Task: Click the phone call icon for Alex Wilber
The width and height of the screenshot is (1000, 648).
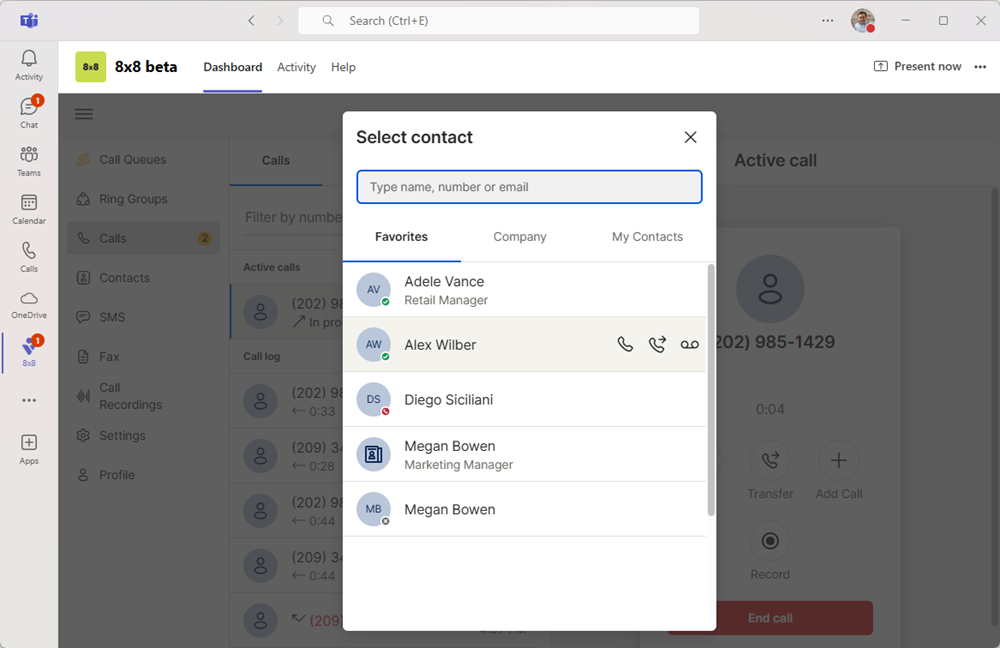Action: pyautogui.click(x=625, y=345)
